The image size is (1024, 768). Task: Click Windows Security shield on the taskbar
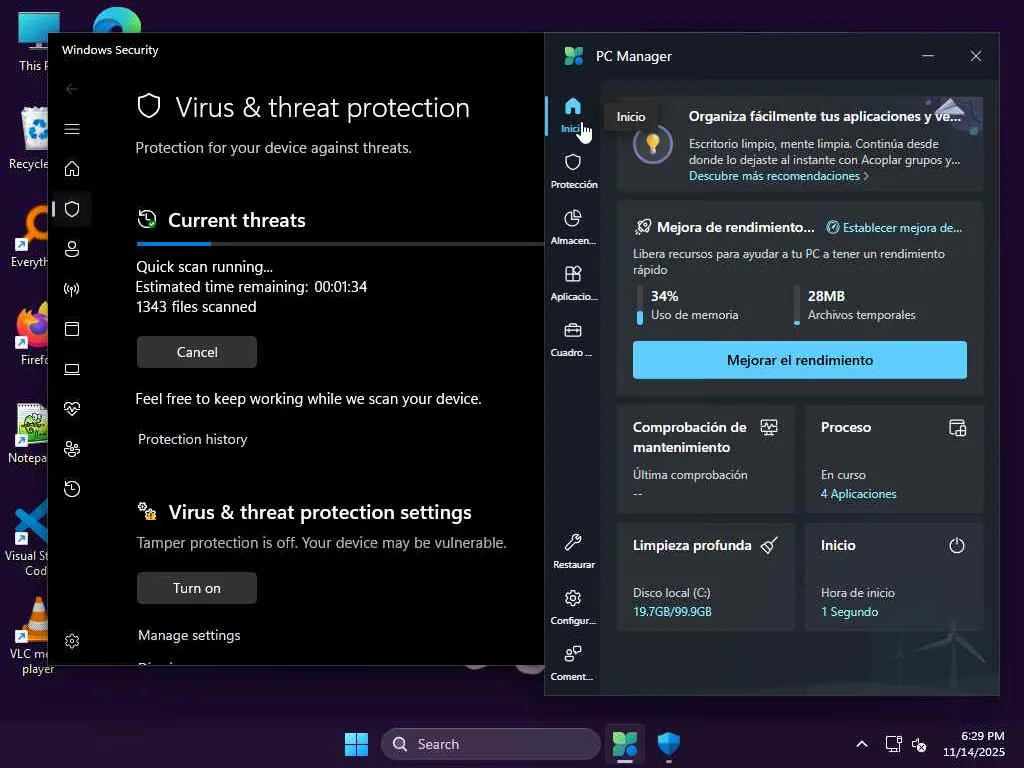pos(669,744)
